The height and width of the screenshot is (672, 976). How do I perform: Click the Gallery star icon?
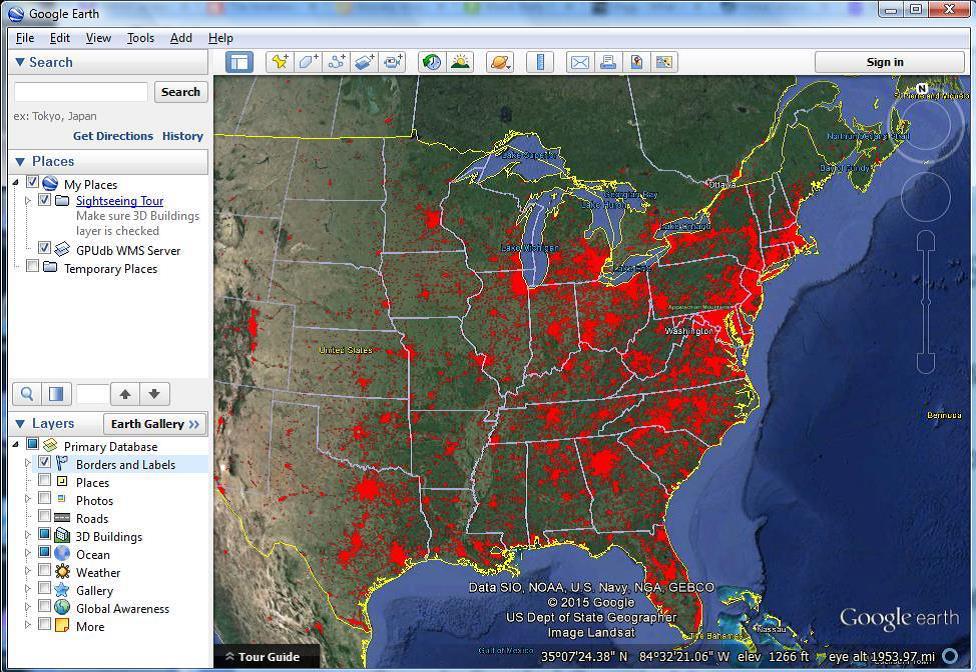tap(62, 589)
